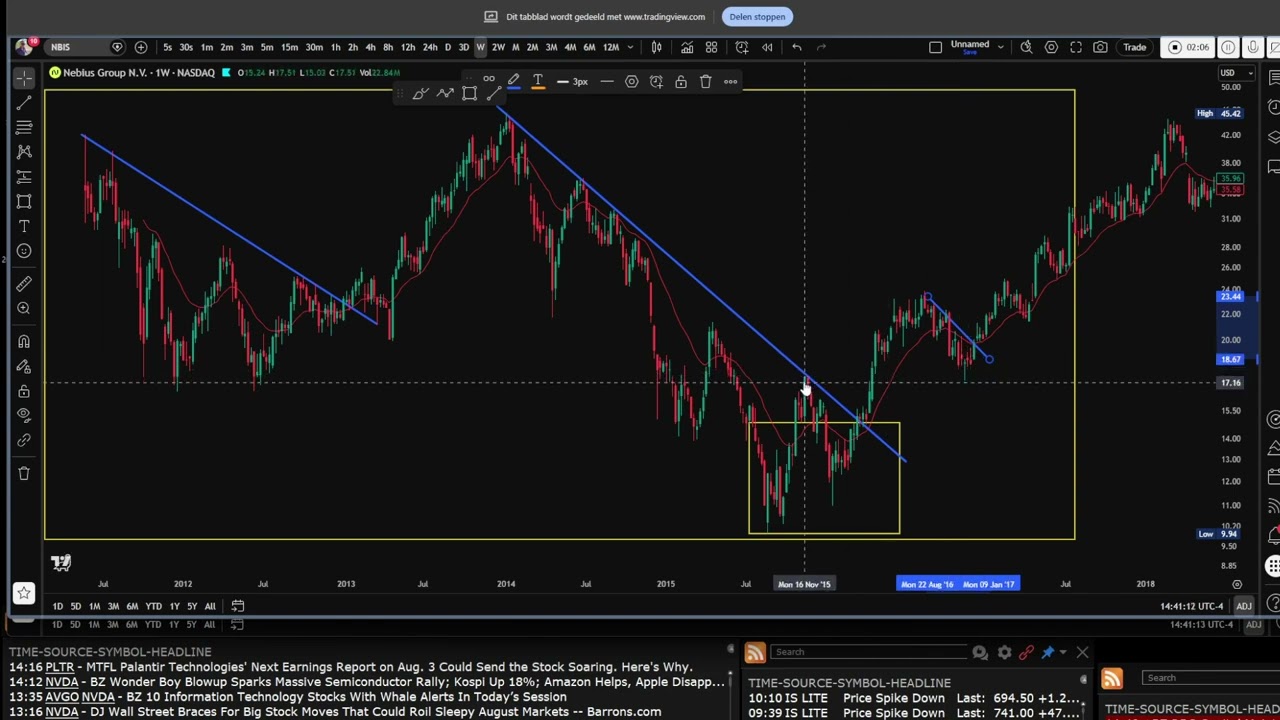Take a chart snapshot with camera icon
Viewport: 1280px width, 720px height.
click(1100, 47)
